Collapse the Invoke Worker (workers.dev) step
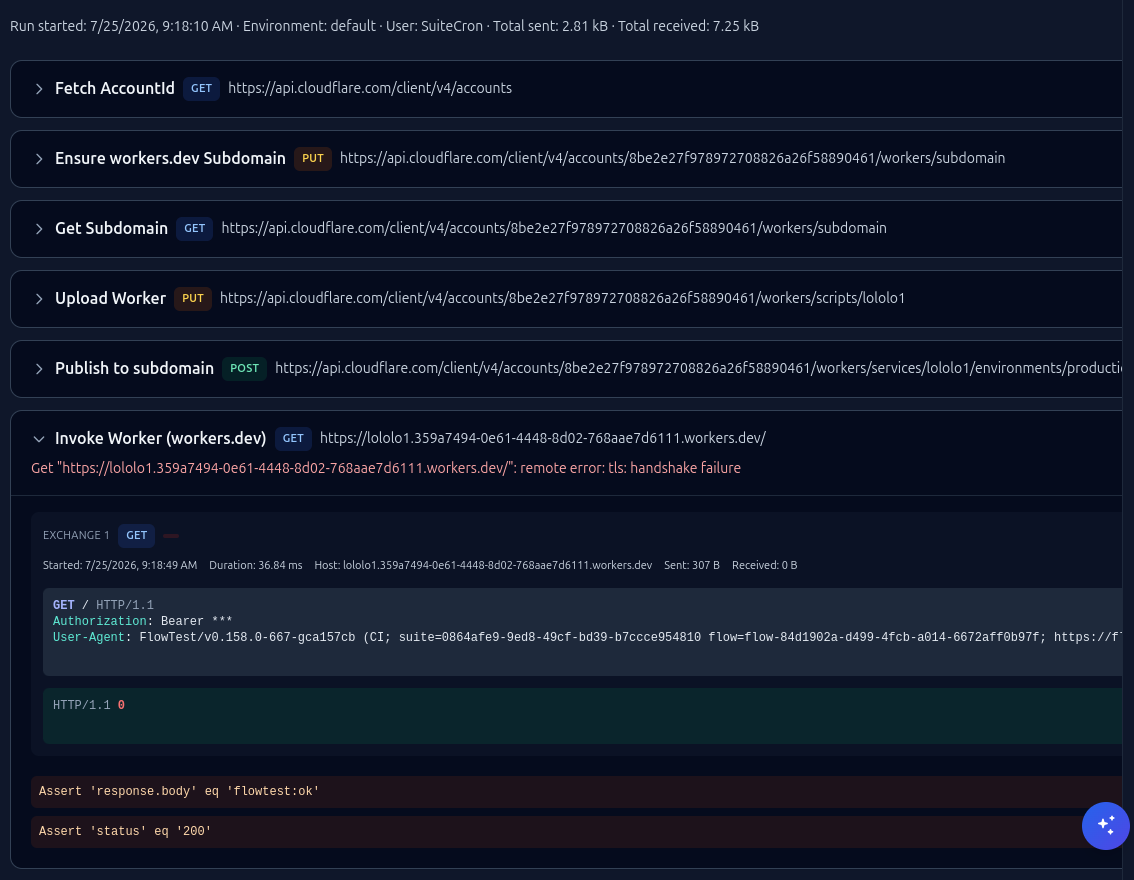The height and width of the screenshot is (880, 1134). (39, 439)
